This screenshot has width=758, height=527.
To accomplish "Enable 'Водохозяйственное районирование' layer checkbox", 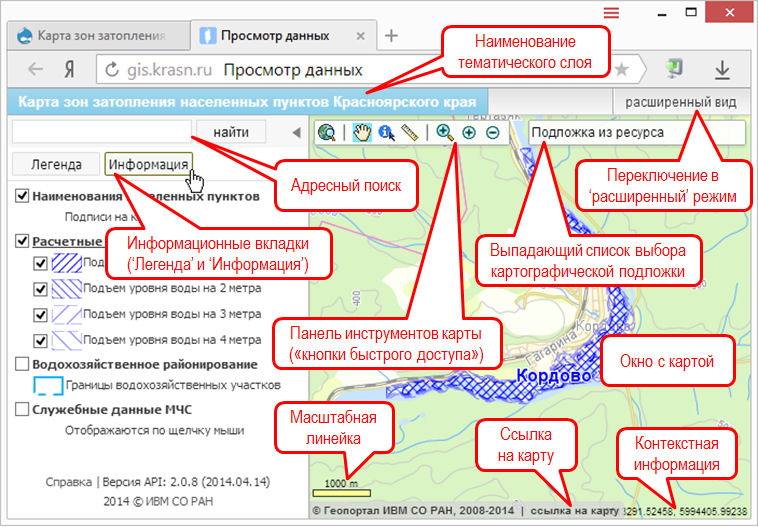I will tap(23, 364).
